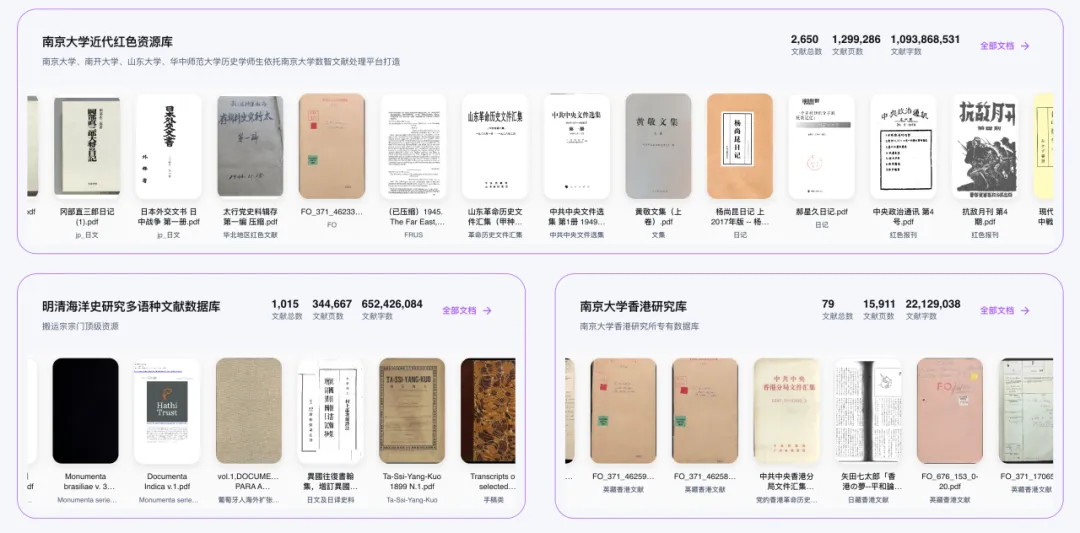Open the 杨尚昆日记 orange cover
Viewport: 1080px width, 533px height.
740,147
